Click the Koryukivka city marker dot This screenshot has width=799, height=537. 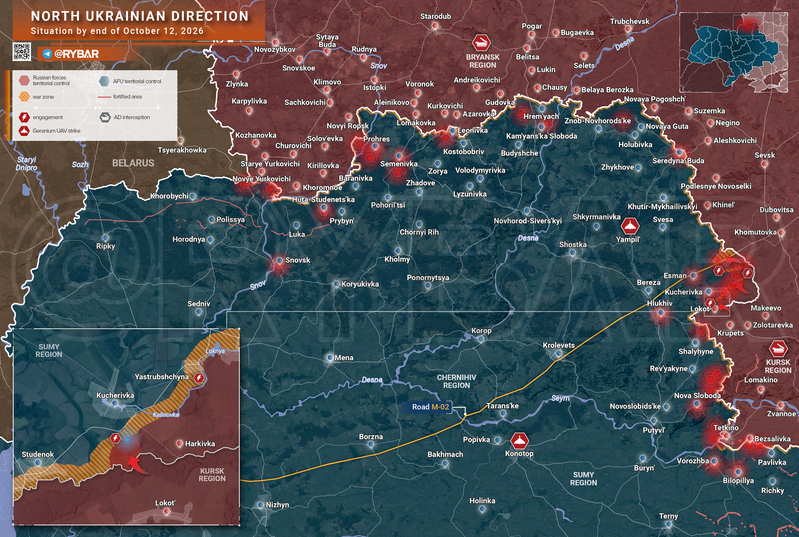click(x=336, y=284)
